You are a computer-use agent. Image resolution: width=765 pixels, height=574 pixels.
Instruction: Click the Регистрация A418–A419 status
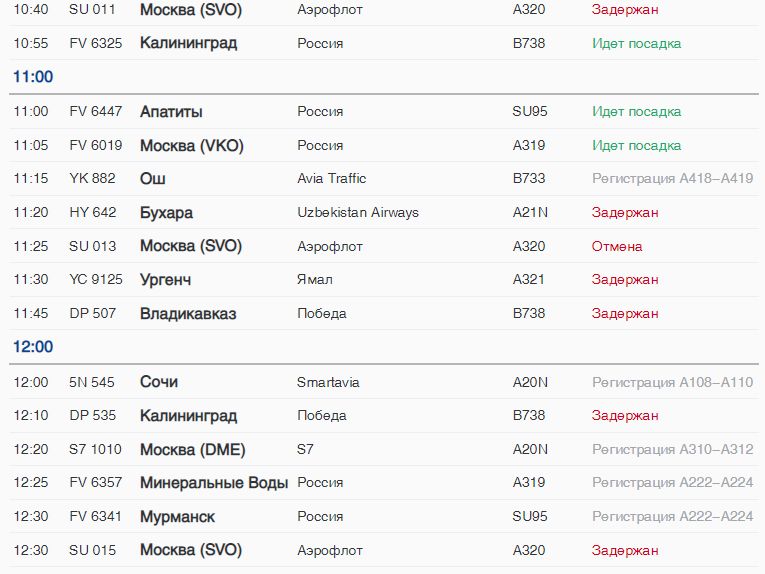click(672, 179)
